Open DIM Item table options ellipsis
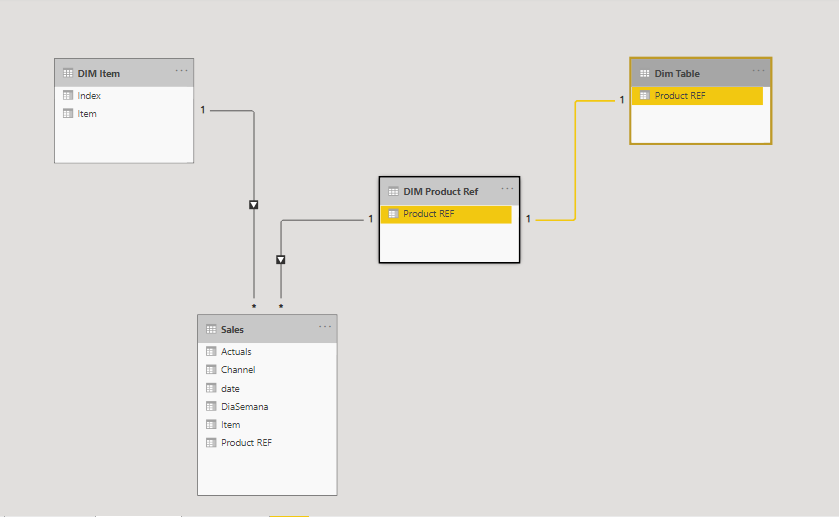Viewport: 839px width, 517px height. coord(181,71)
